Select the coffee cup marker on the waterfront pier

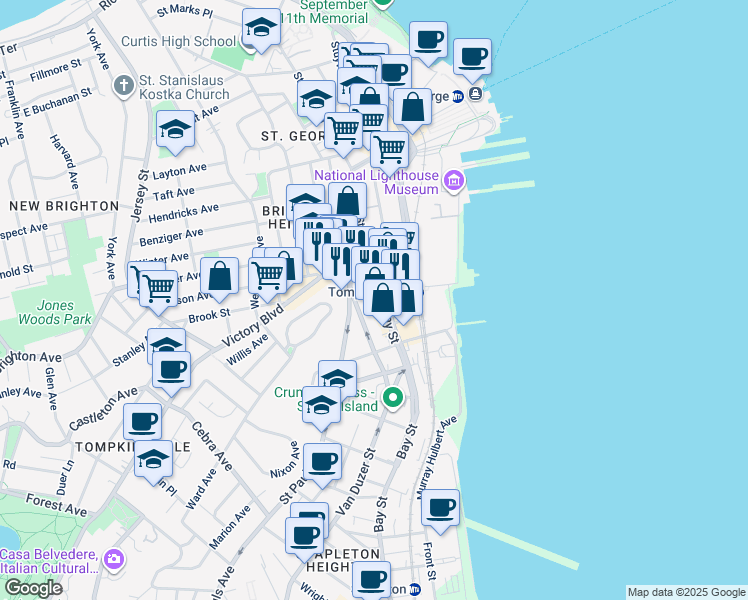(472, 58)
